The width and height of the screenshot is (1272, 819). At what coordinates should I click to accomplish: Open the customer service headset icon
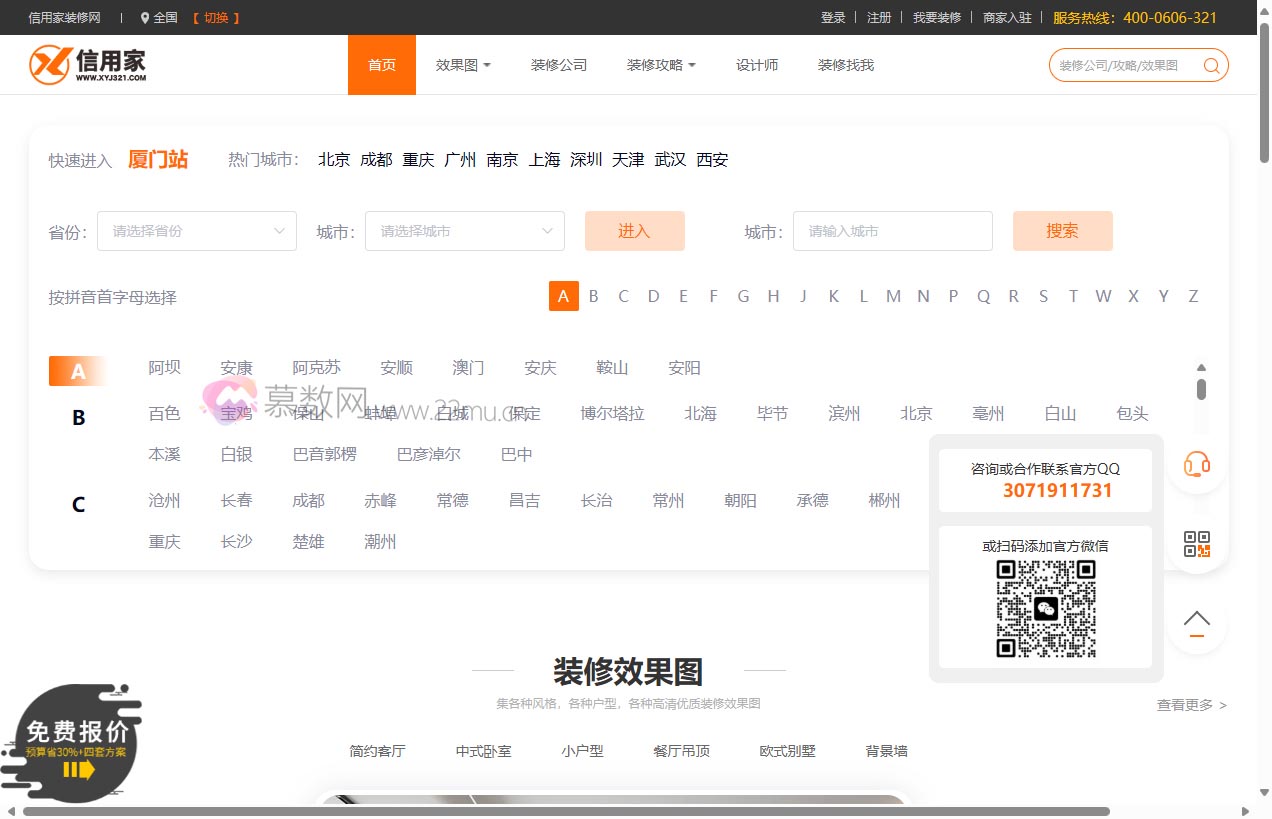click(x=1196, y=463)
